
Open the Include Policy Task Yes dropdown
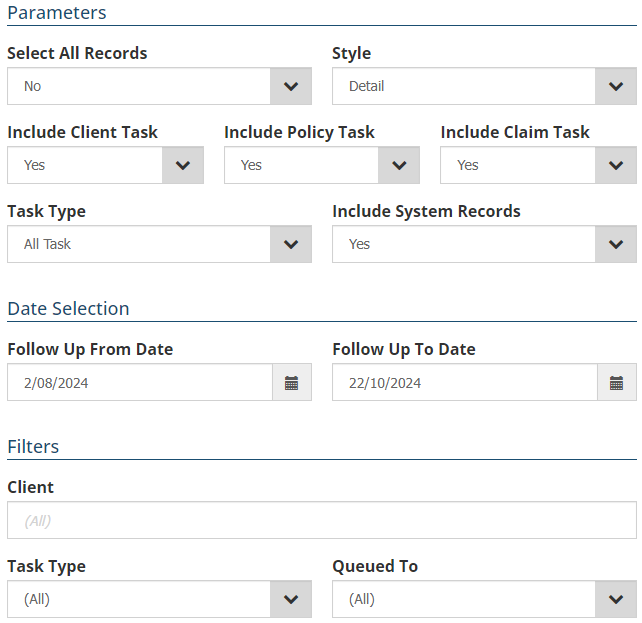pos(301,165)
